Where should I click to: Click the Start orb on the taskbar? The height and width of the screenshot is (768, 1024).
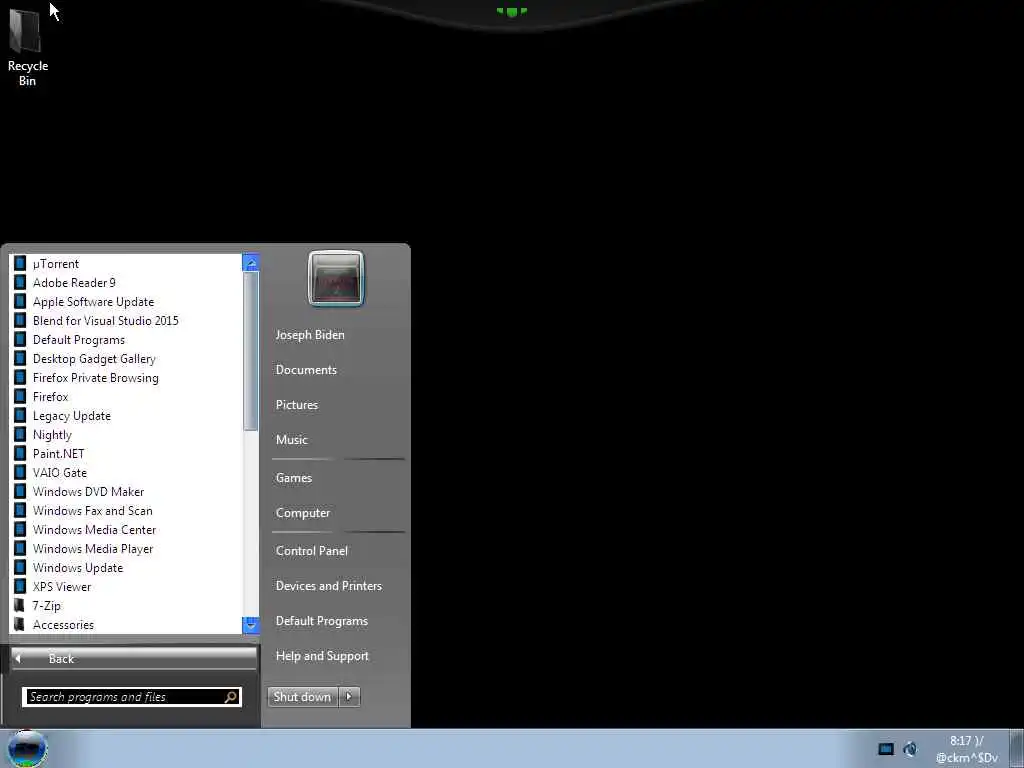tap(27, 749)
